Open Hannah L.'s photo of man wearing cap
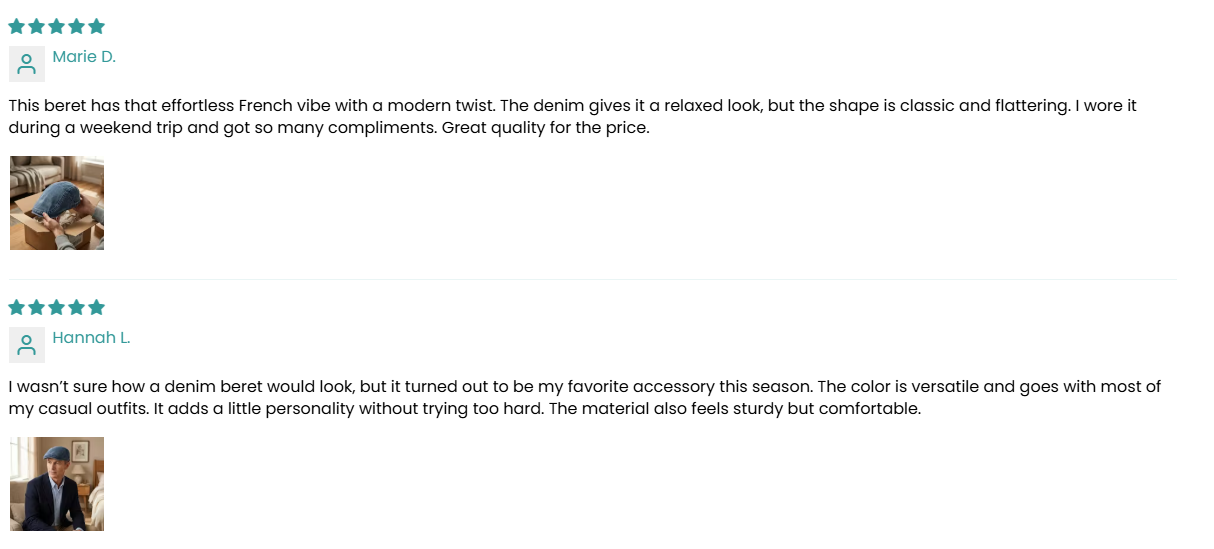The image size is (1214, 549). (x=57, y=484)
